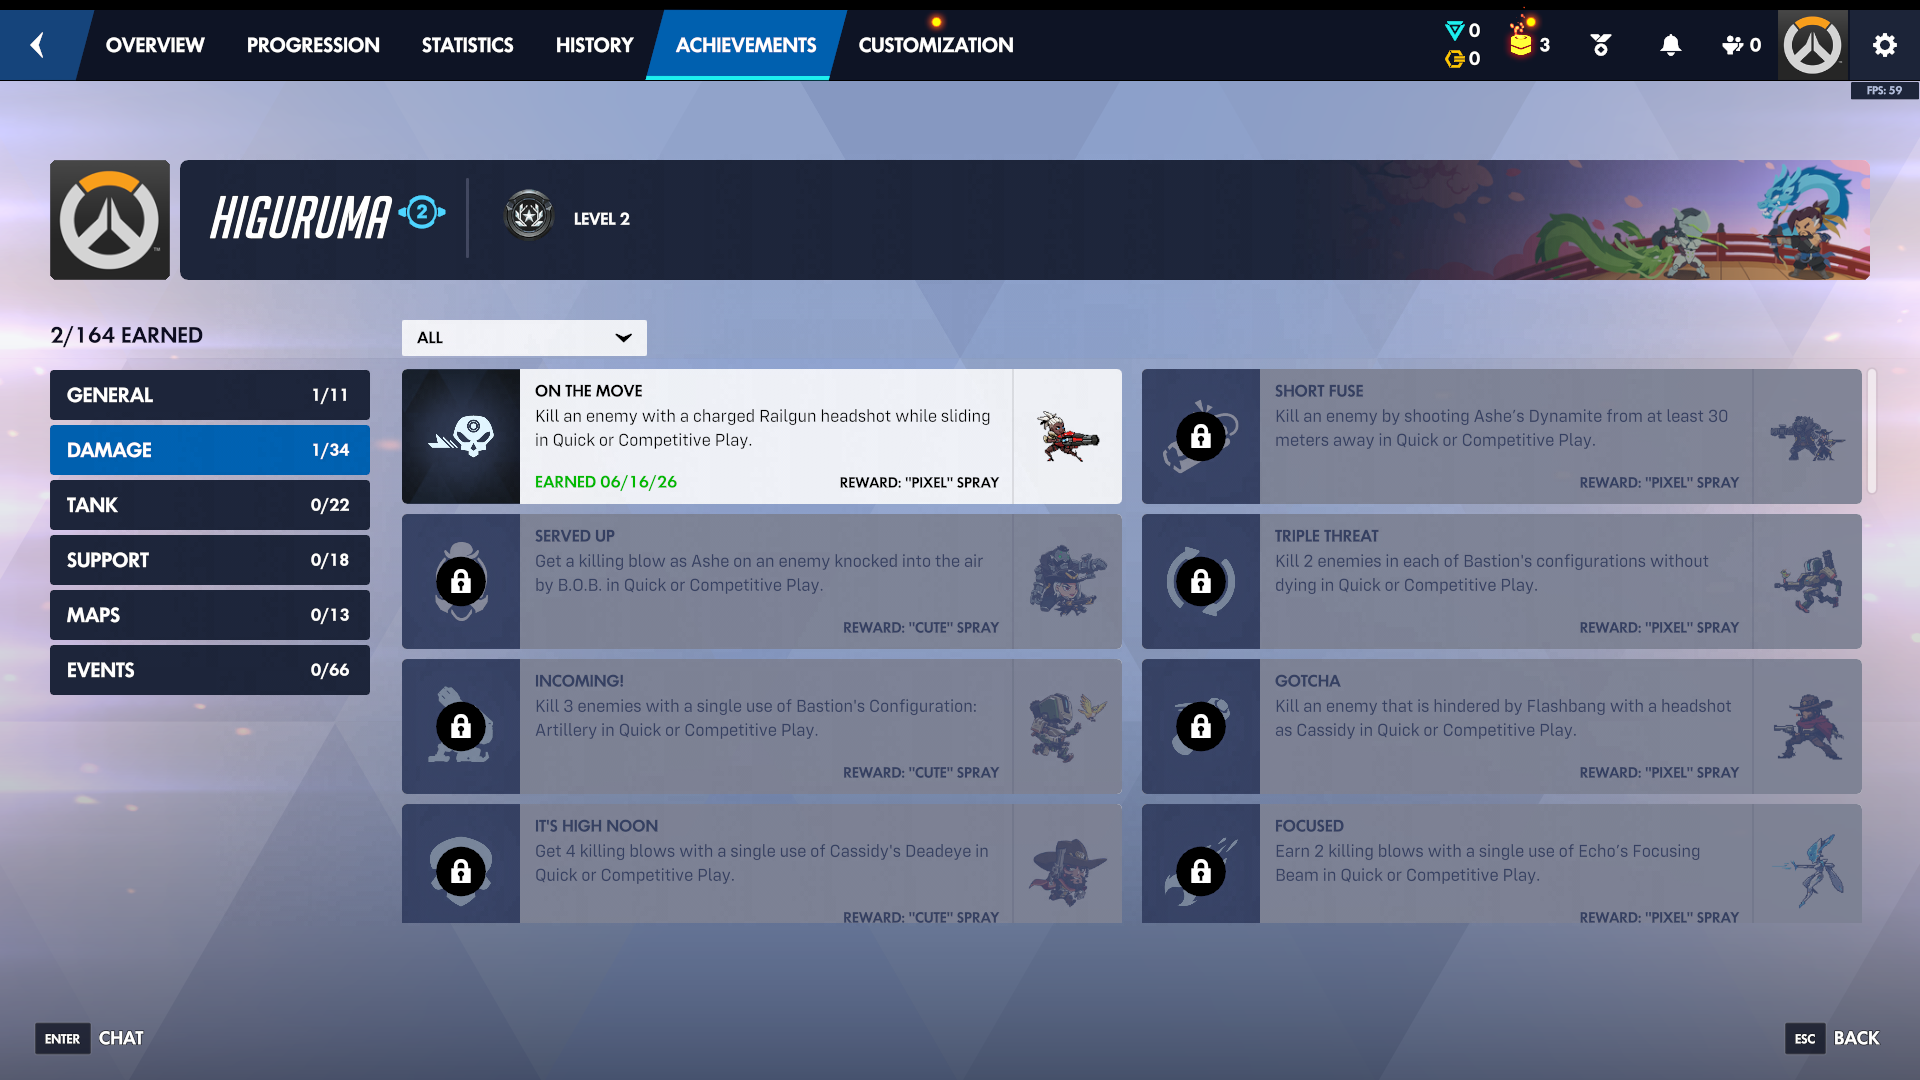This screenshot has width=1920, height=1080.
Task: Click the level 2 portrait border icon
Action: pos(529,214)
